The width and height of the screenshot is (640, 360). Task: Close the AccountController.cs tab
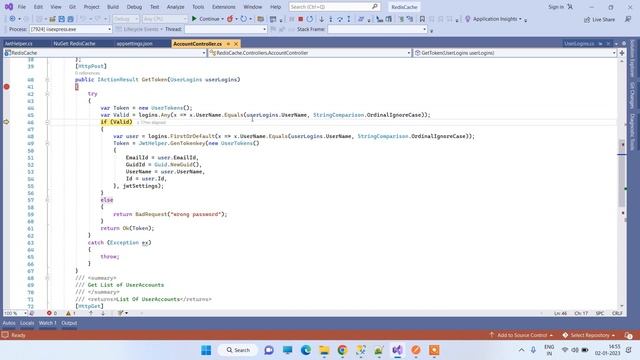[x=236, y=44]
